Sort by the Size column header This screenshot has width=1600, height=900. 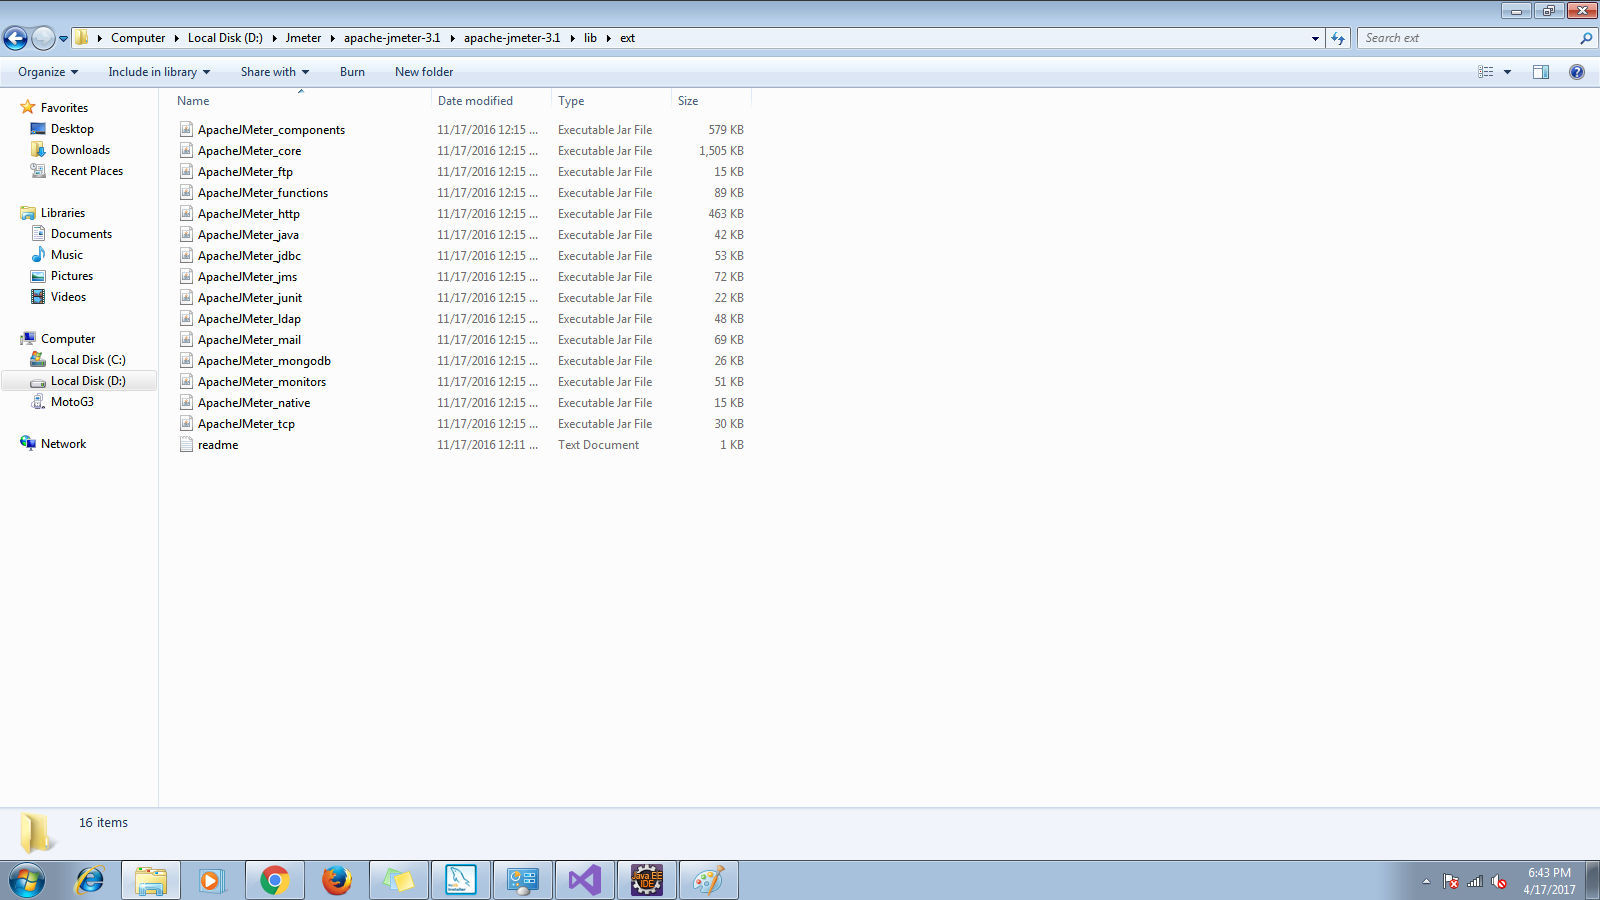pyautogui.click(x=688, y=101)
